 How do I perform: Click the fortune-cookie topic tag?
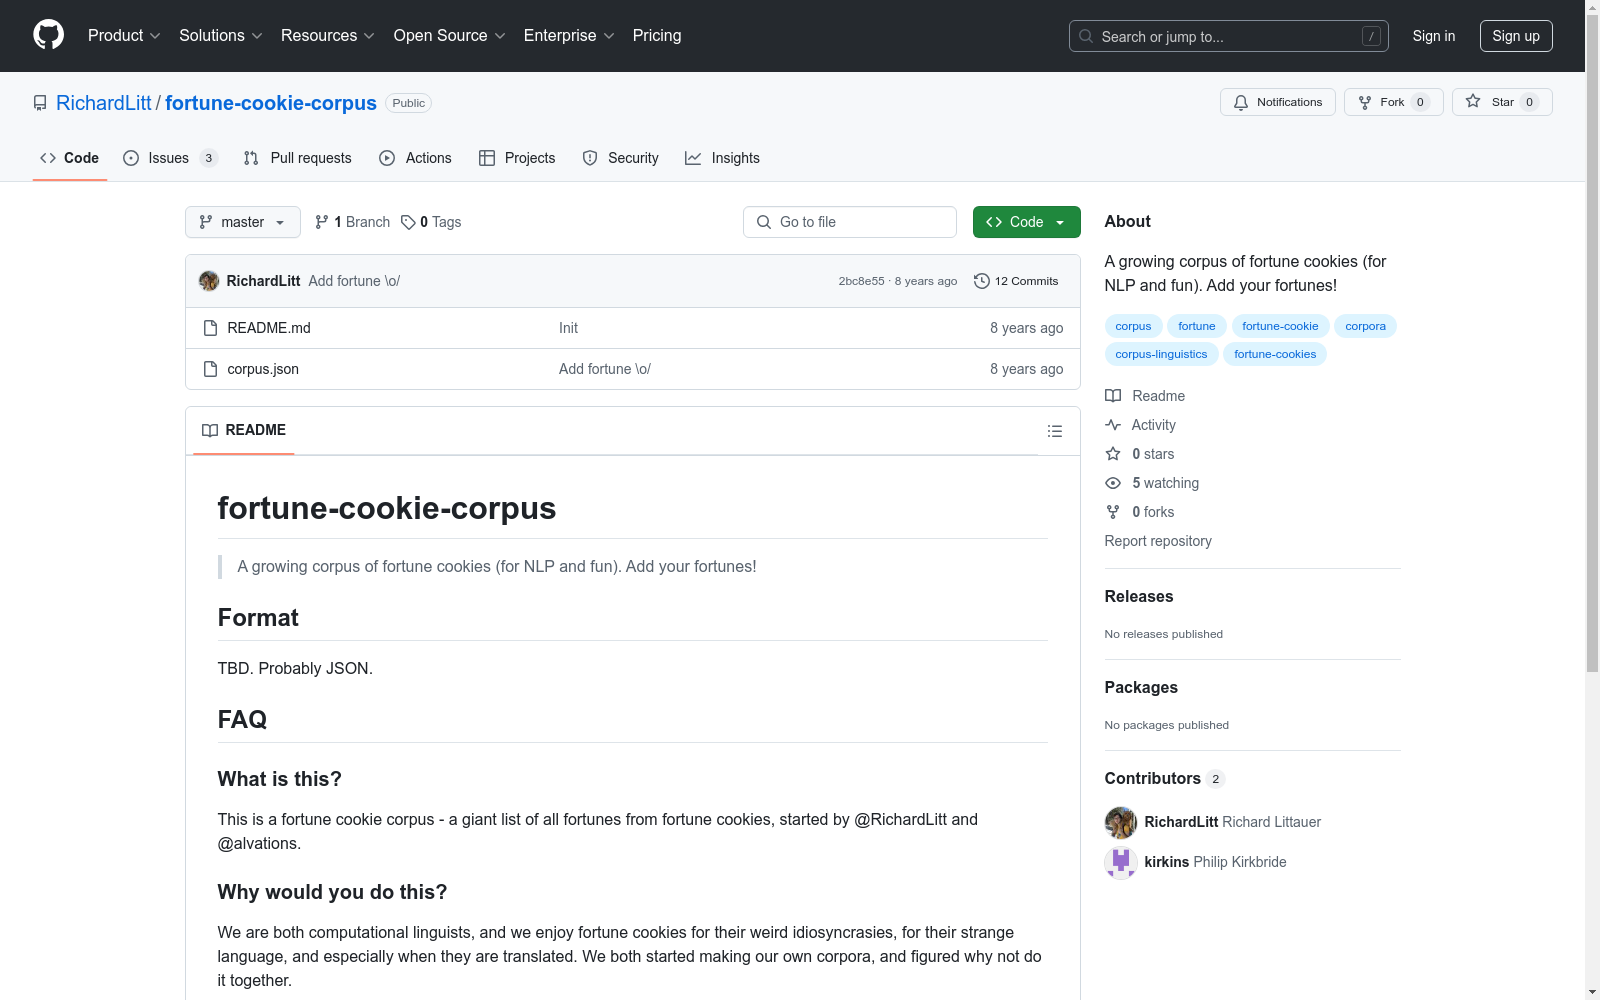tap(1280, 326)
